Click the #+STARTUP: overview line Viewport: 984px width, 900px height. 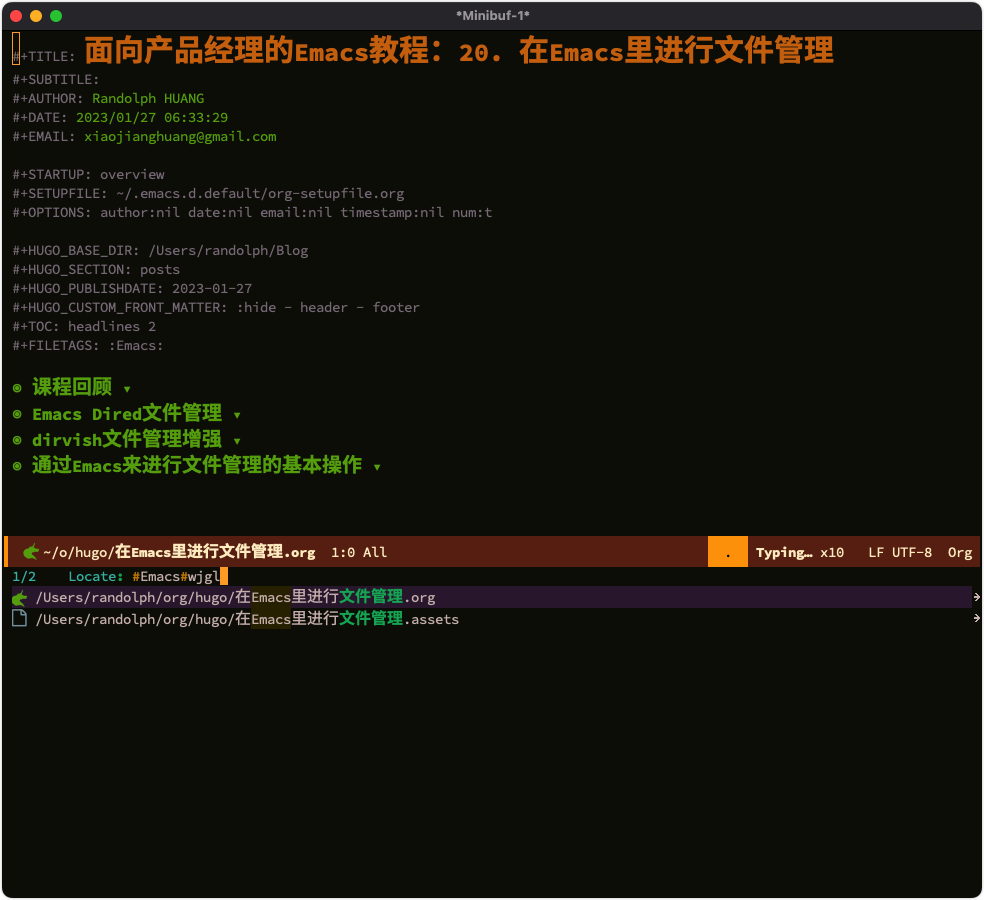(x=88, y=174)
